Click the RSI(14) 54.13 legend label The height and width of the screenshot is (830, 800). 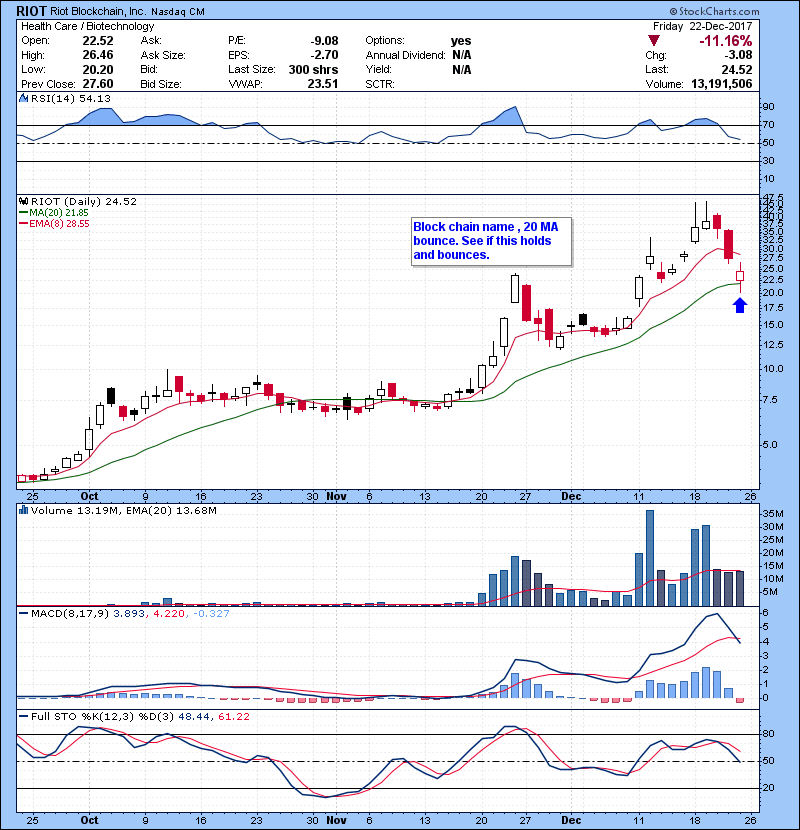71,98
